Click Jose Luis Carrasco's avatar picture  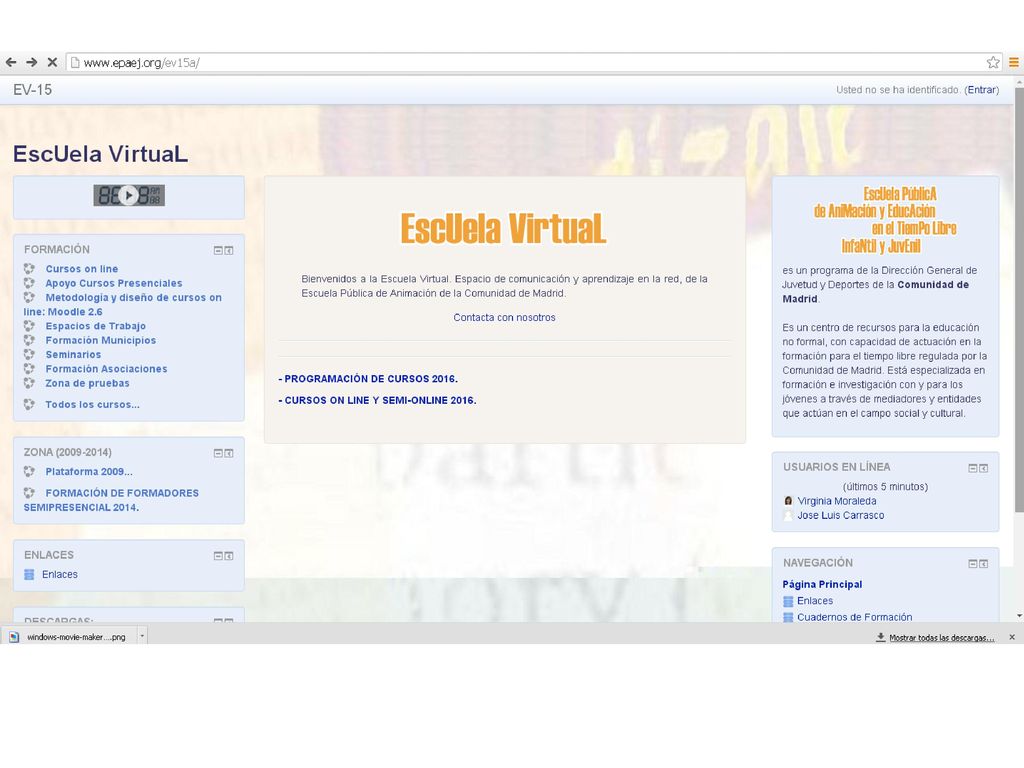(x=788, y=515)
